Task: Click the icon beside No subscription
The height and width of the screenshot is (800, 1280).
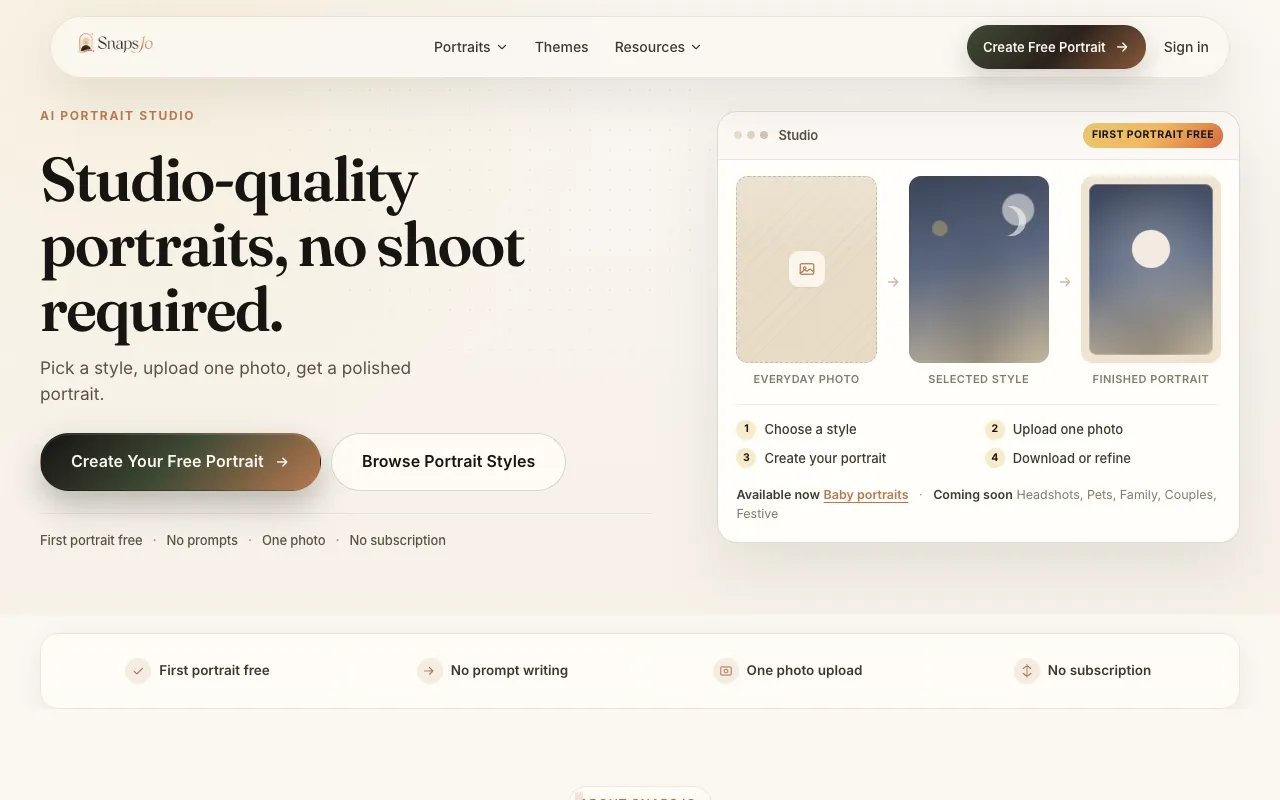Action: click(1026, 671)
